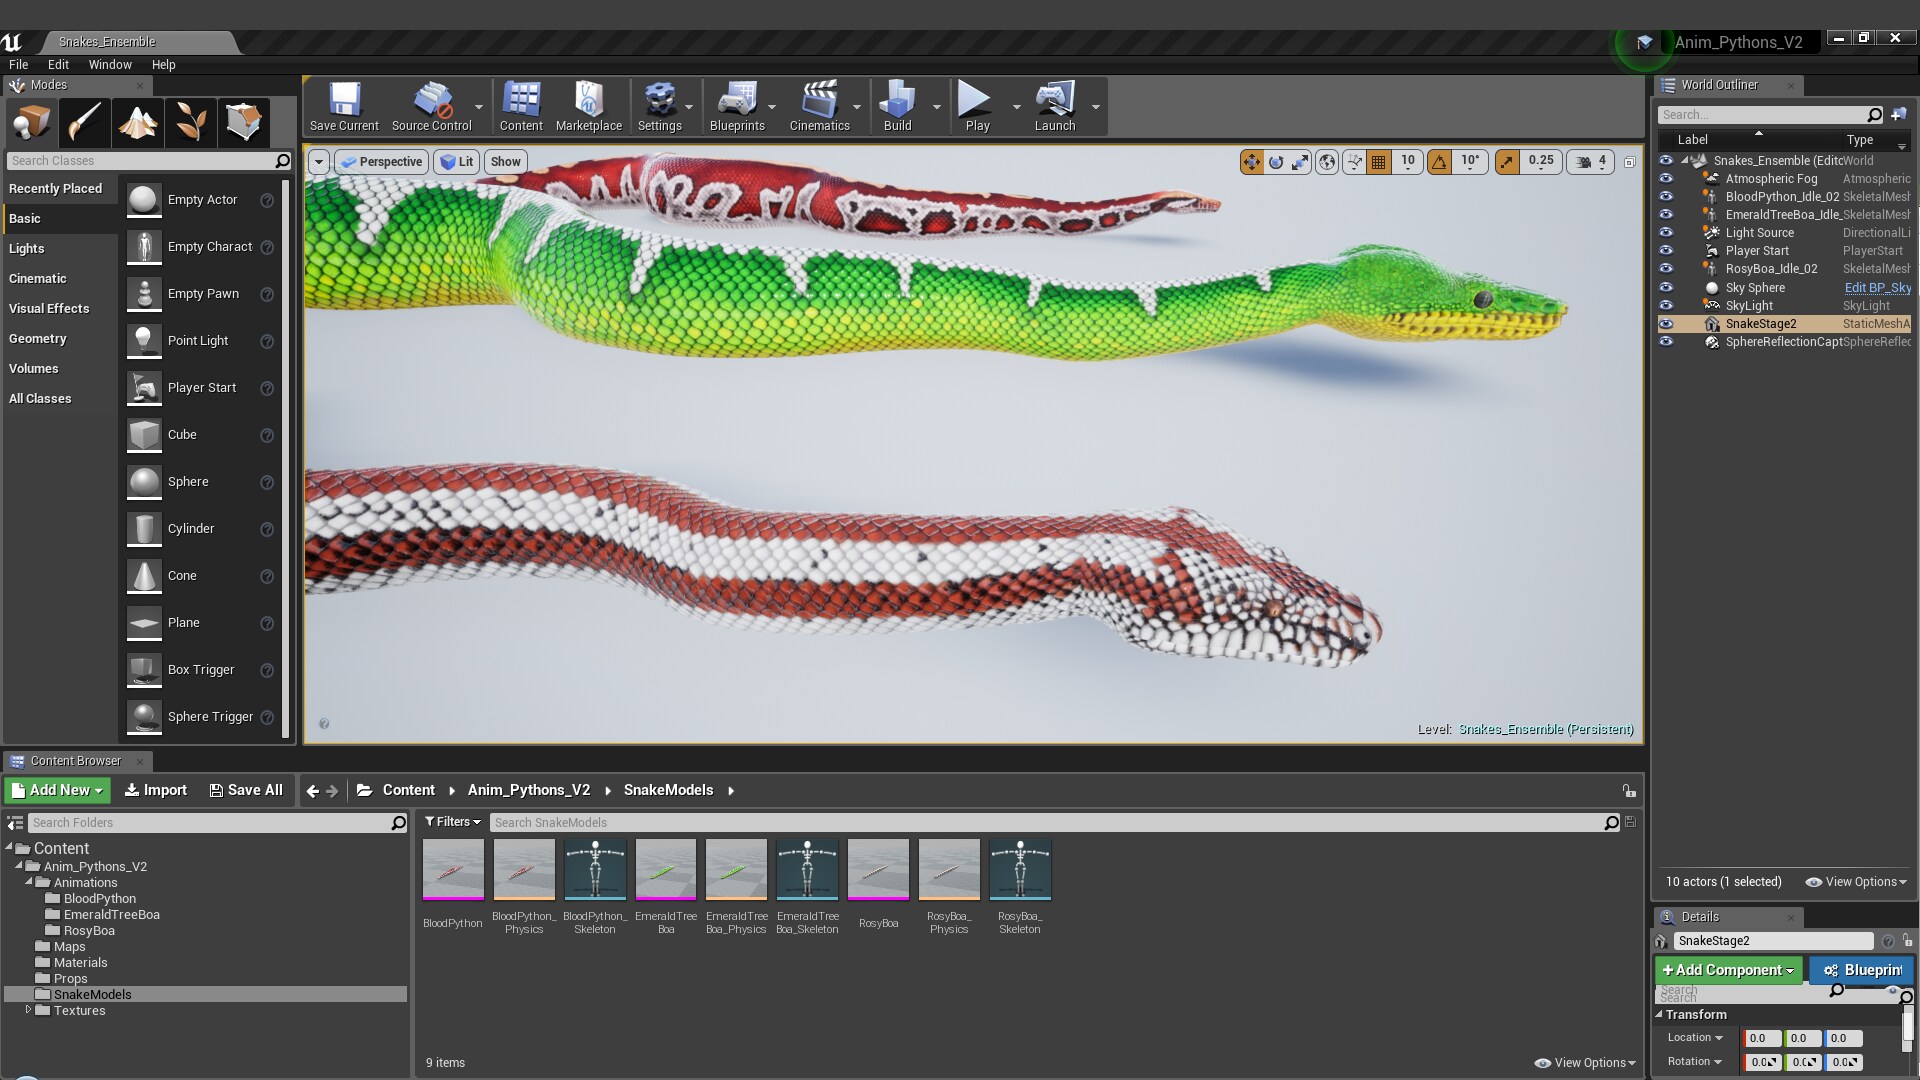Click the Import button

click(155, 790)
